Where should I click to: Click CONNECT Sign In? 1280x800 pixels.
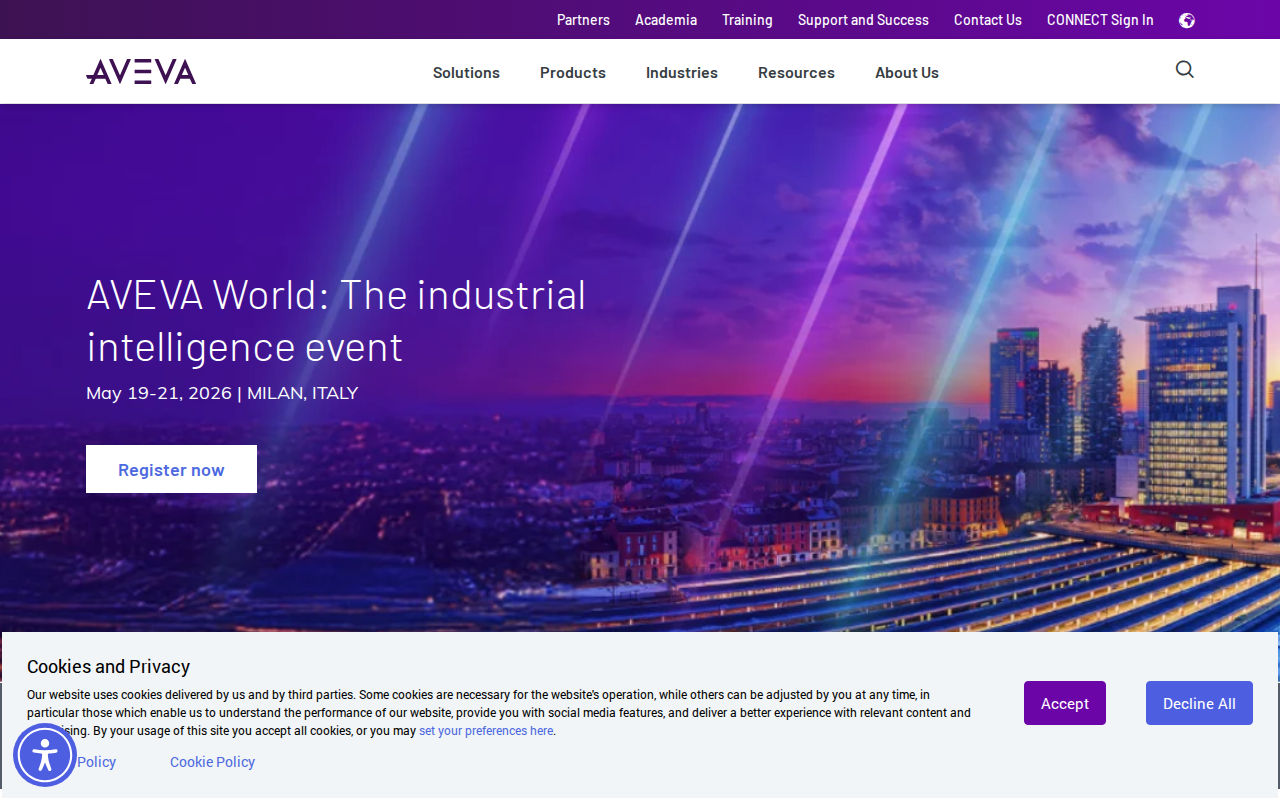[1100, 20]
